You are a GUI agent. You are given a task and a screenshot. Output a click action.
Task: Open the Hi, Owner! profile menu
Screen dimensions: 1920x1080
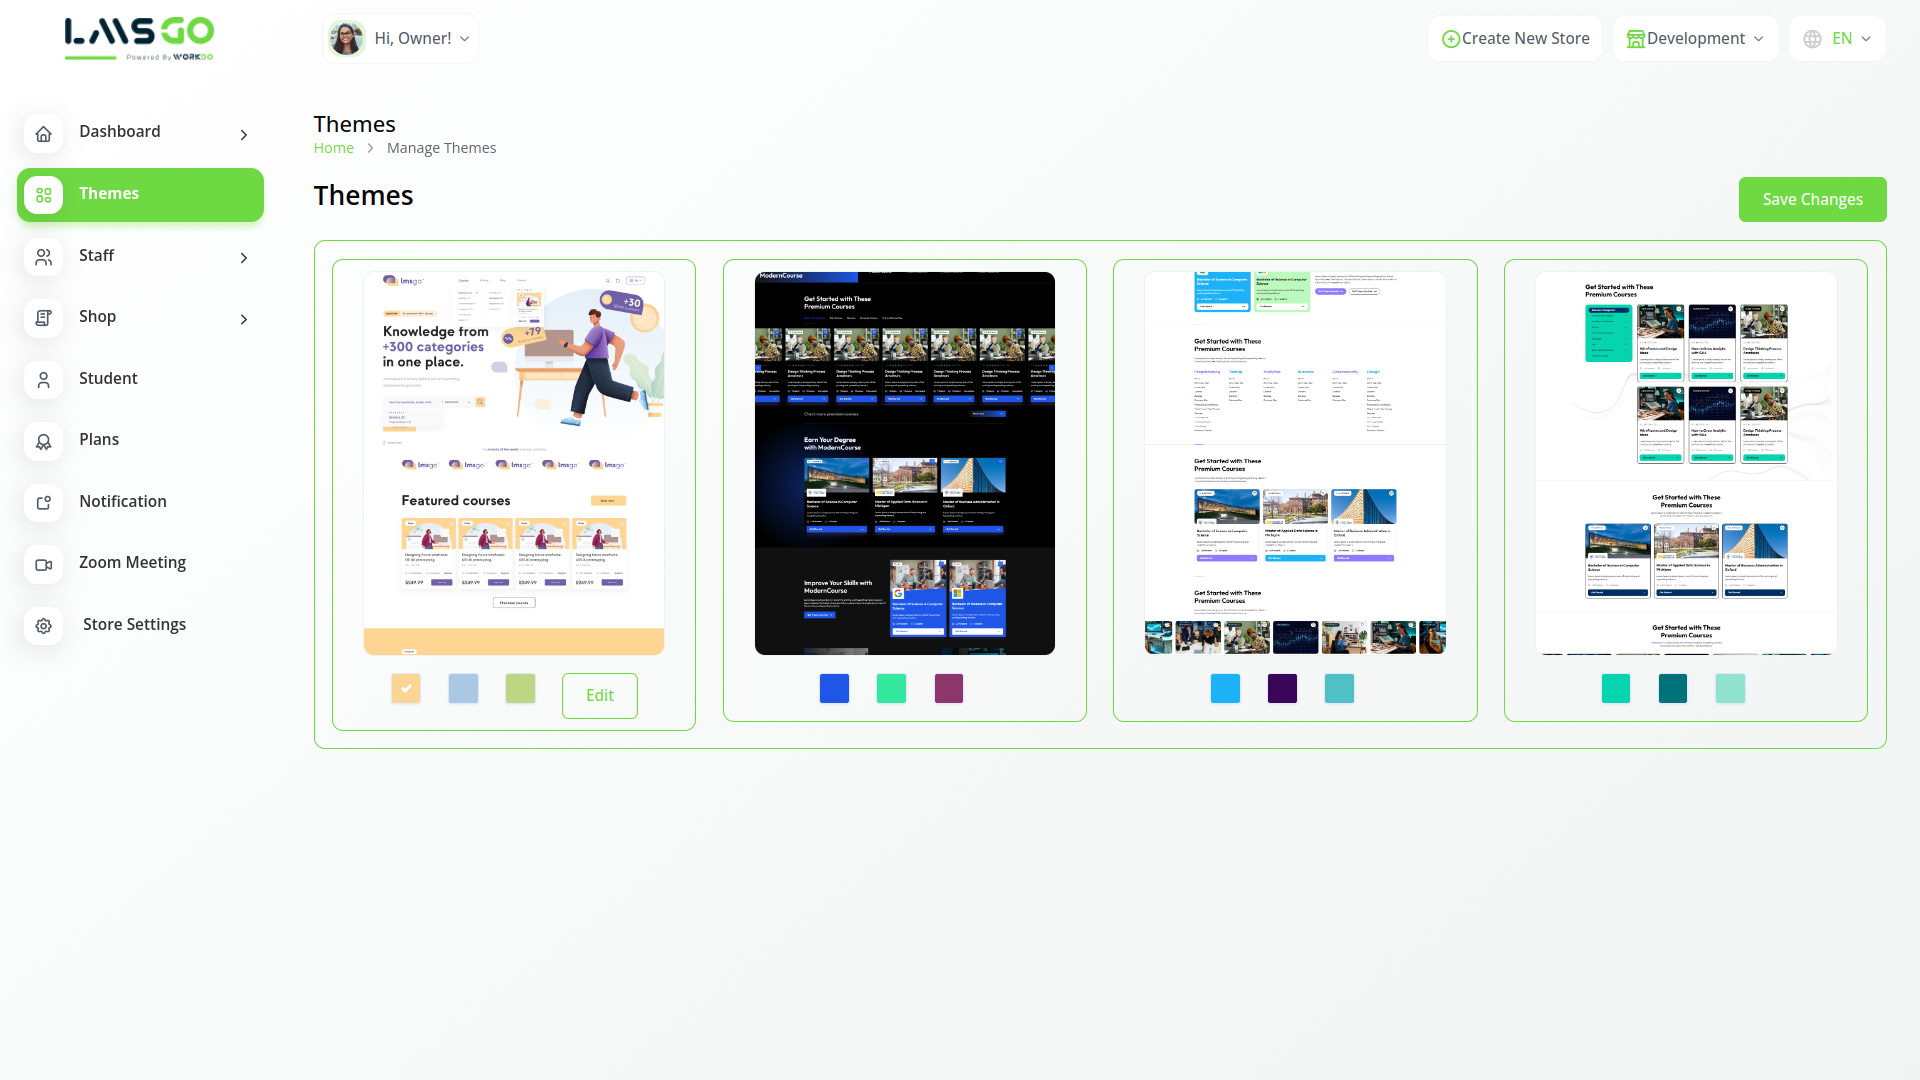pyautogui.click(x=400, y=39)
